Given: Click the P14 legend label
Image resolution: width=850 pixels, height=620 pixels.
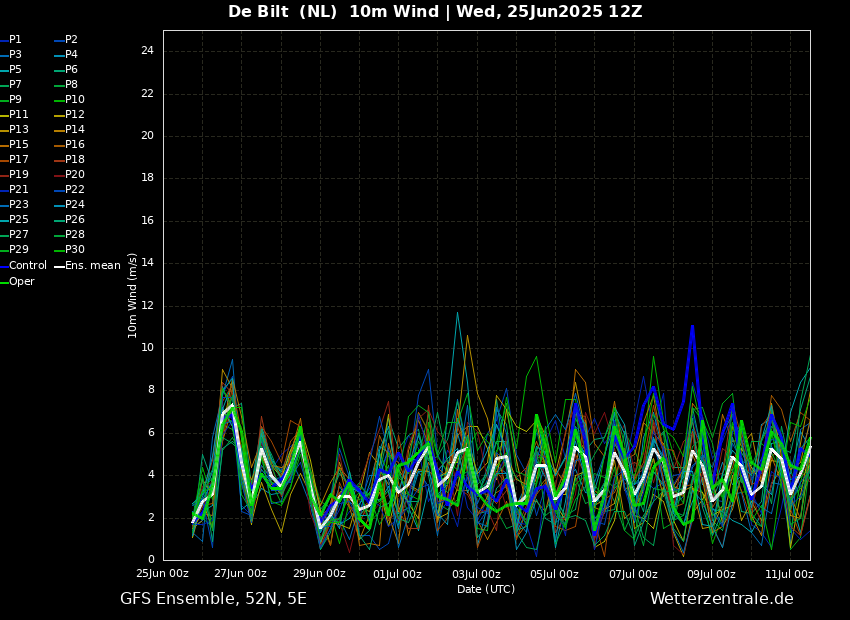Looking at the screenshot, I should 75,130.
